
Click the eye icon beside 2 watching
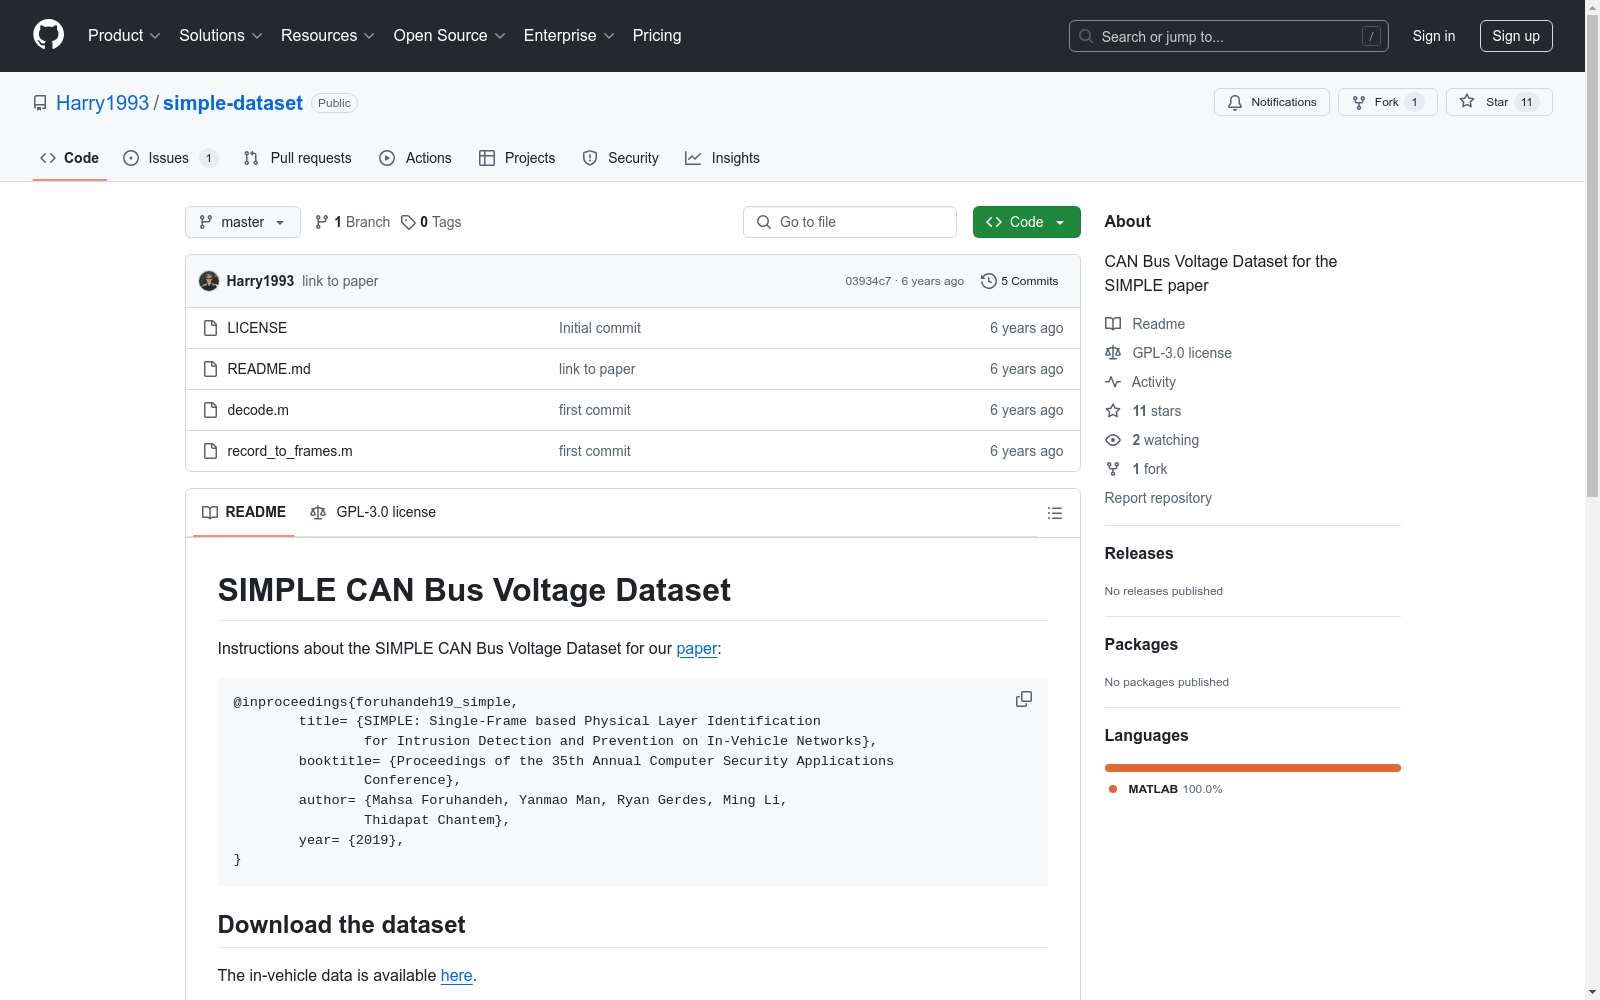[1113, 440]
